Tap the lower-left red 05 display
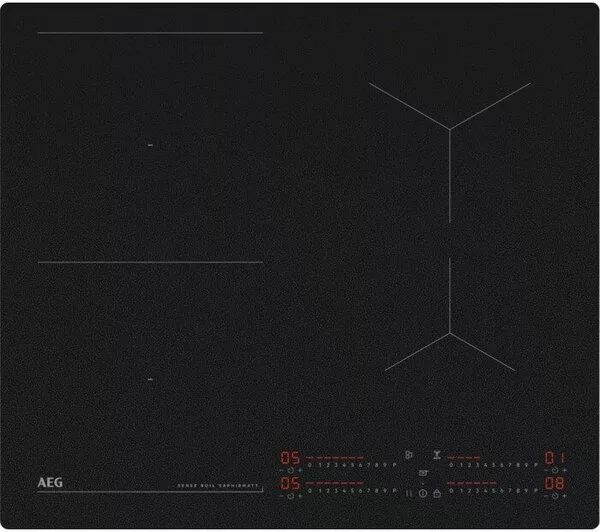600x532 pixels. tap(290, 483)
